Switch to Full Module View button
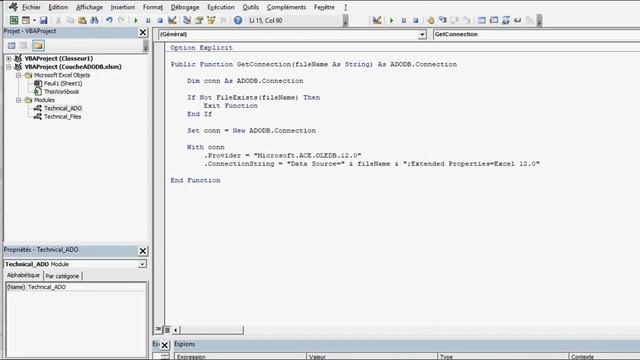 click(167, 330)
